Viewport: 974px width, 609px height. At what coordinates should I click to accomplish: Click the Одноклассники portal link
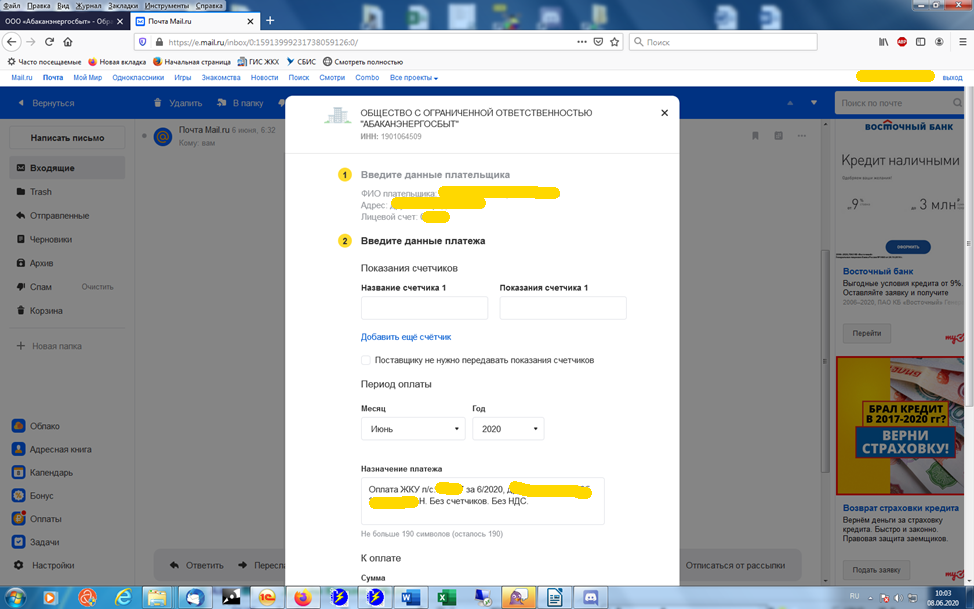click(x=138, y=78)
